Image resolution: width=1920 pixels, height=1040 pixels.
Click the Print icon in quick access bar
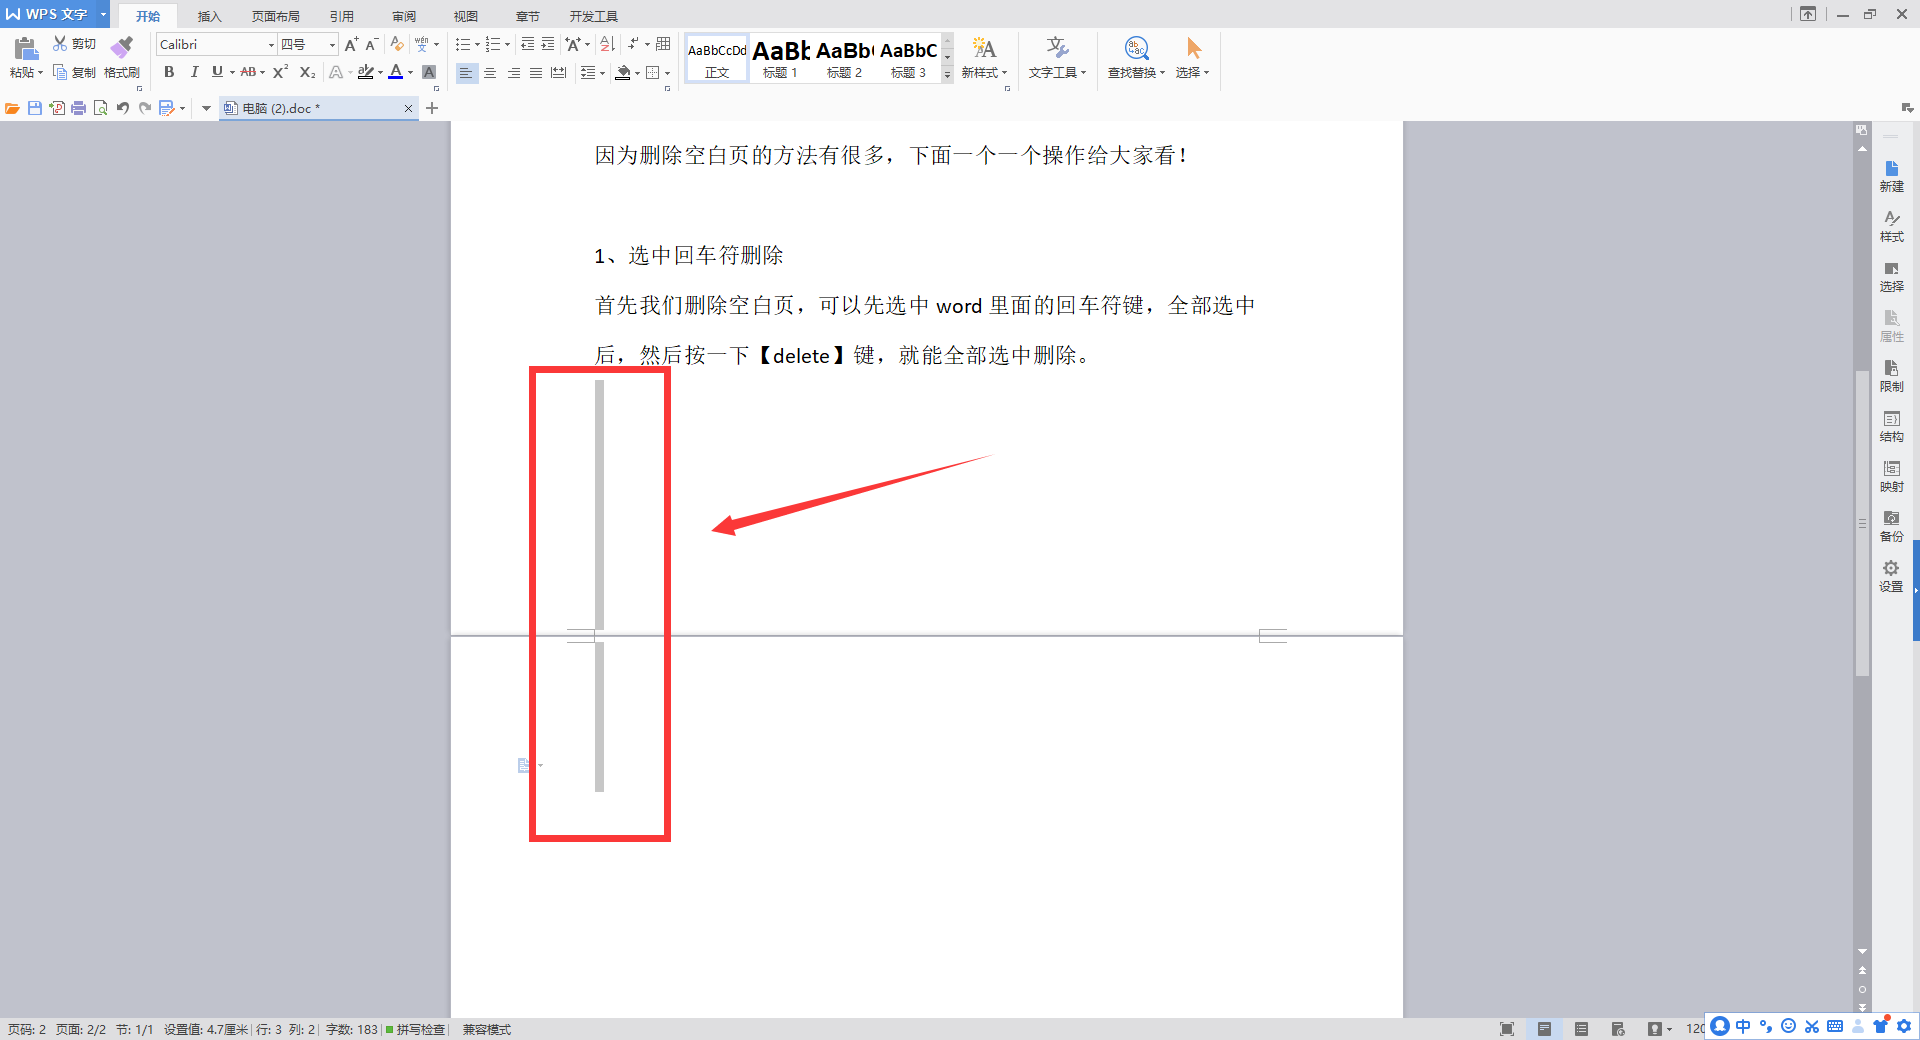pyautogui.click(x=79, y=108)
